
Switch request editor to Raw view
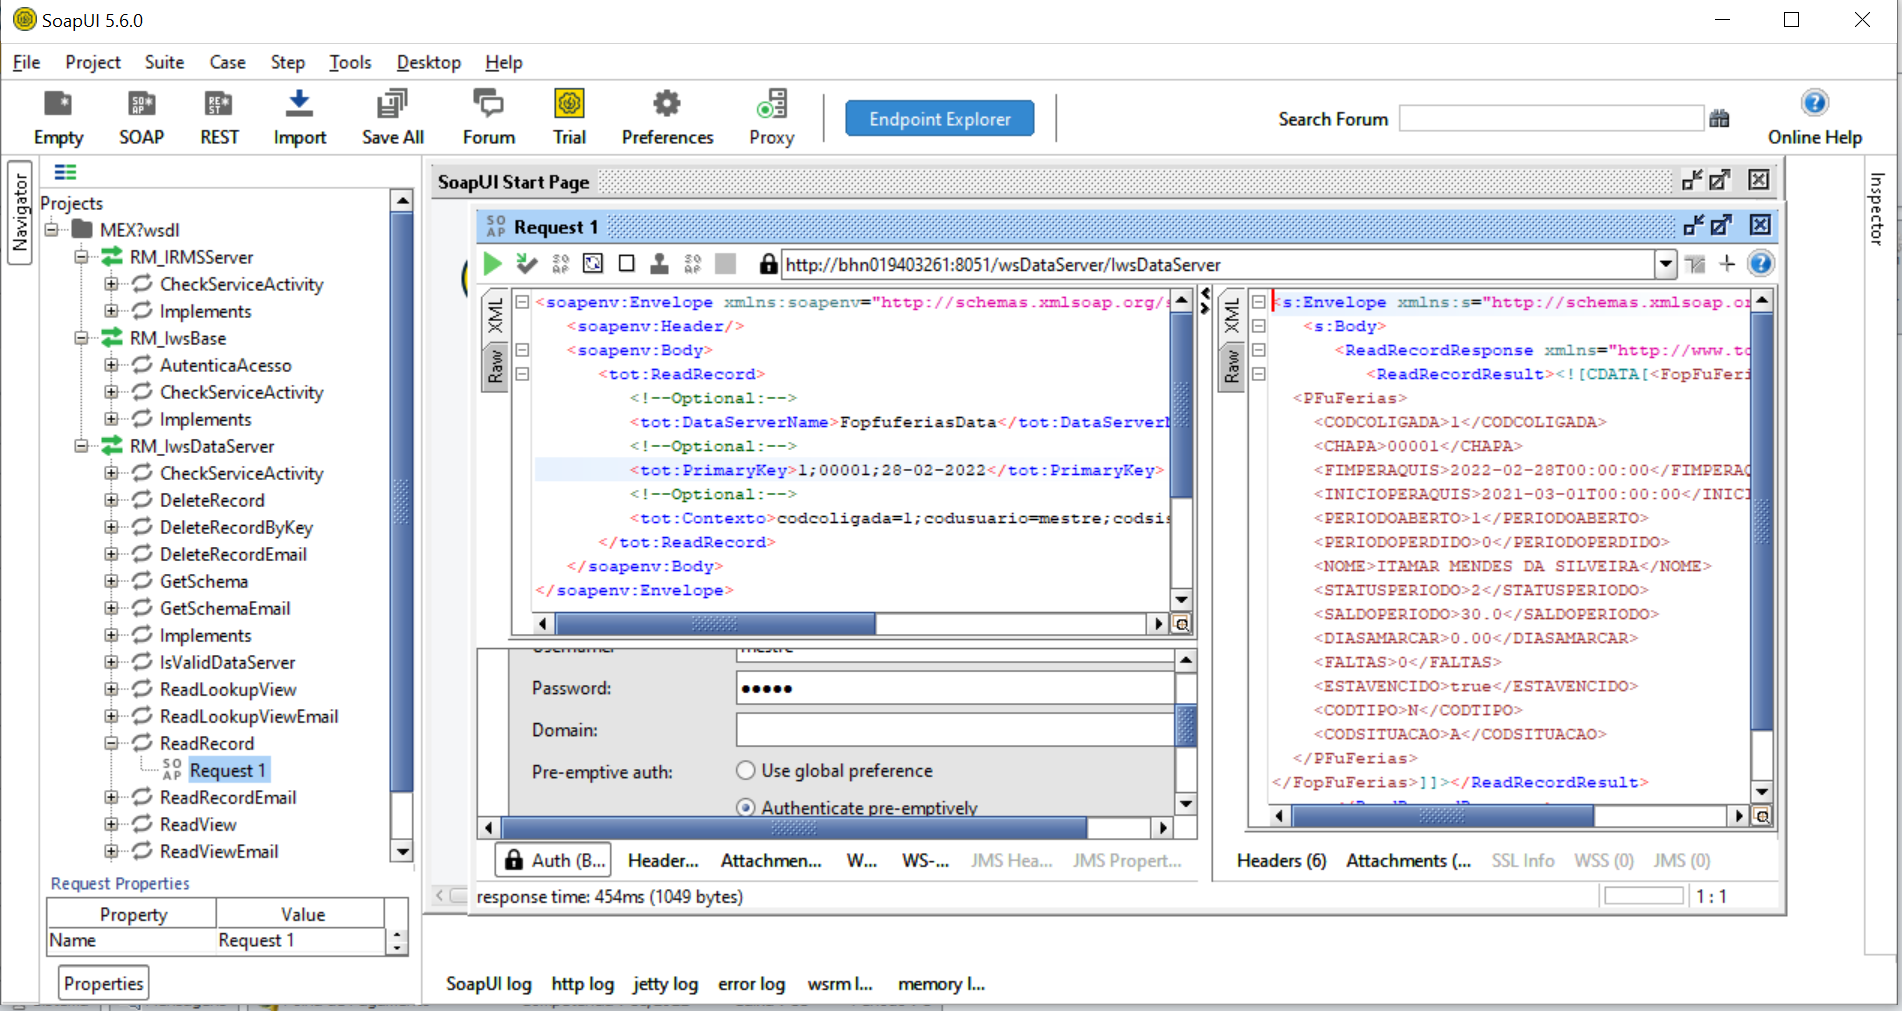point(495,368)
